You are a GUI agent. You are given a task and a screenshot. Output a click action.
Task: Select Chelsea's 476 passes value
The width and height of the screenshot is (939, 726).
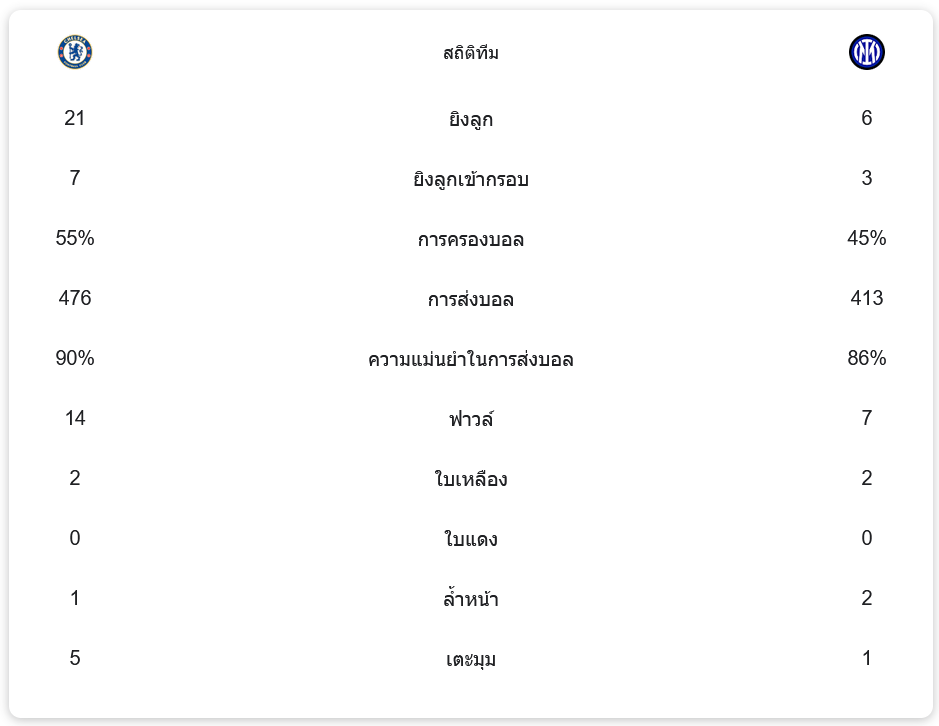click(x=75, y=298)
